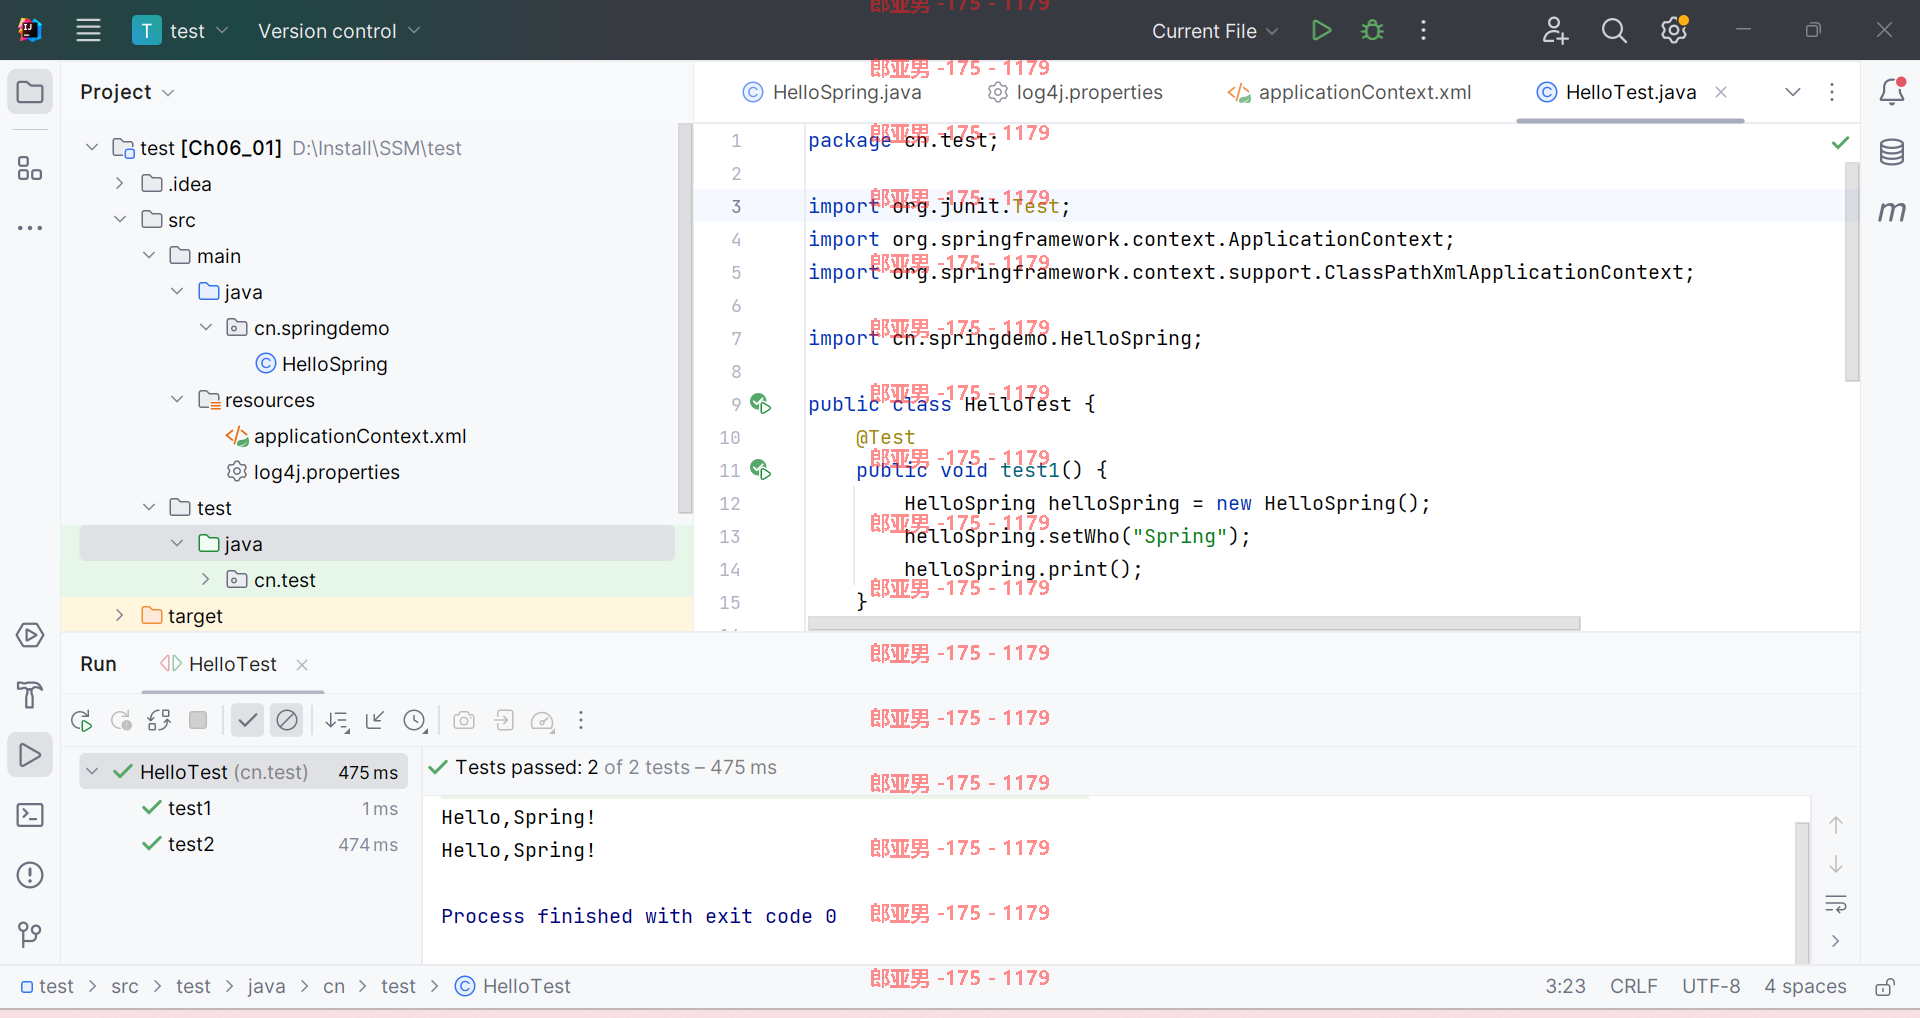Open the Project view selector dropdown
1920x1018 pixels.
point(127,92)
